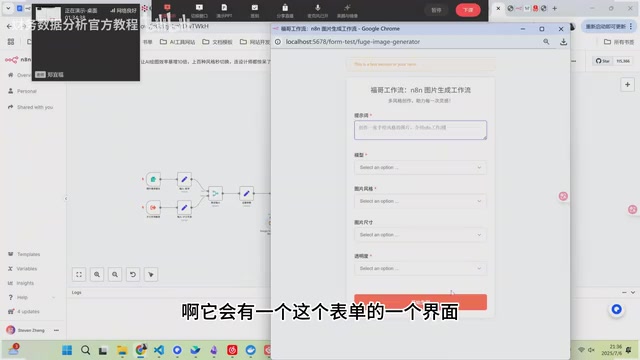Click the dark pause button in meeting bar
The image size is (640, 360).
pos(436,10)
